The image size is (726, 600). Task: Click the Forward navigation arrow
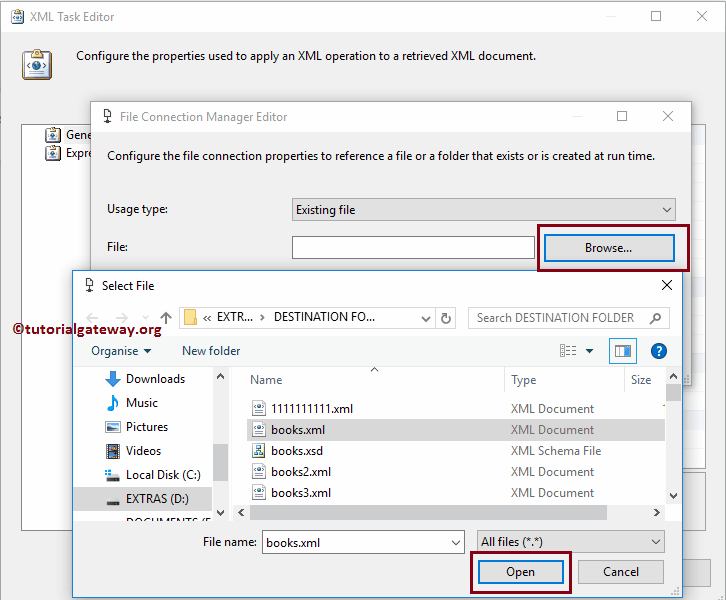[x=121, y=318]
